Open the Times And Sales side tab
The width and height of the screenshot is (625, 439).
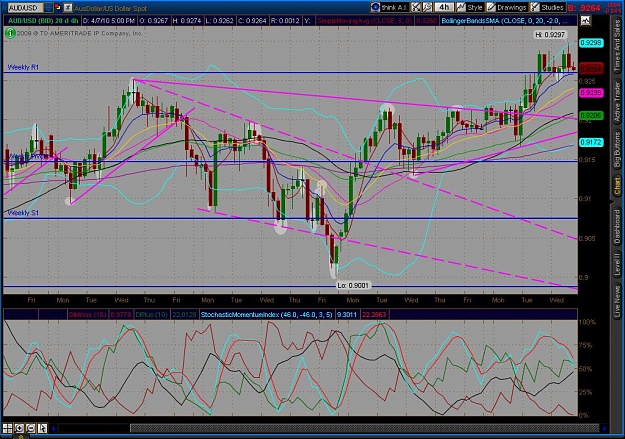[617, 46]
